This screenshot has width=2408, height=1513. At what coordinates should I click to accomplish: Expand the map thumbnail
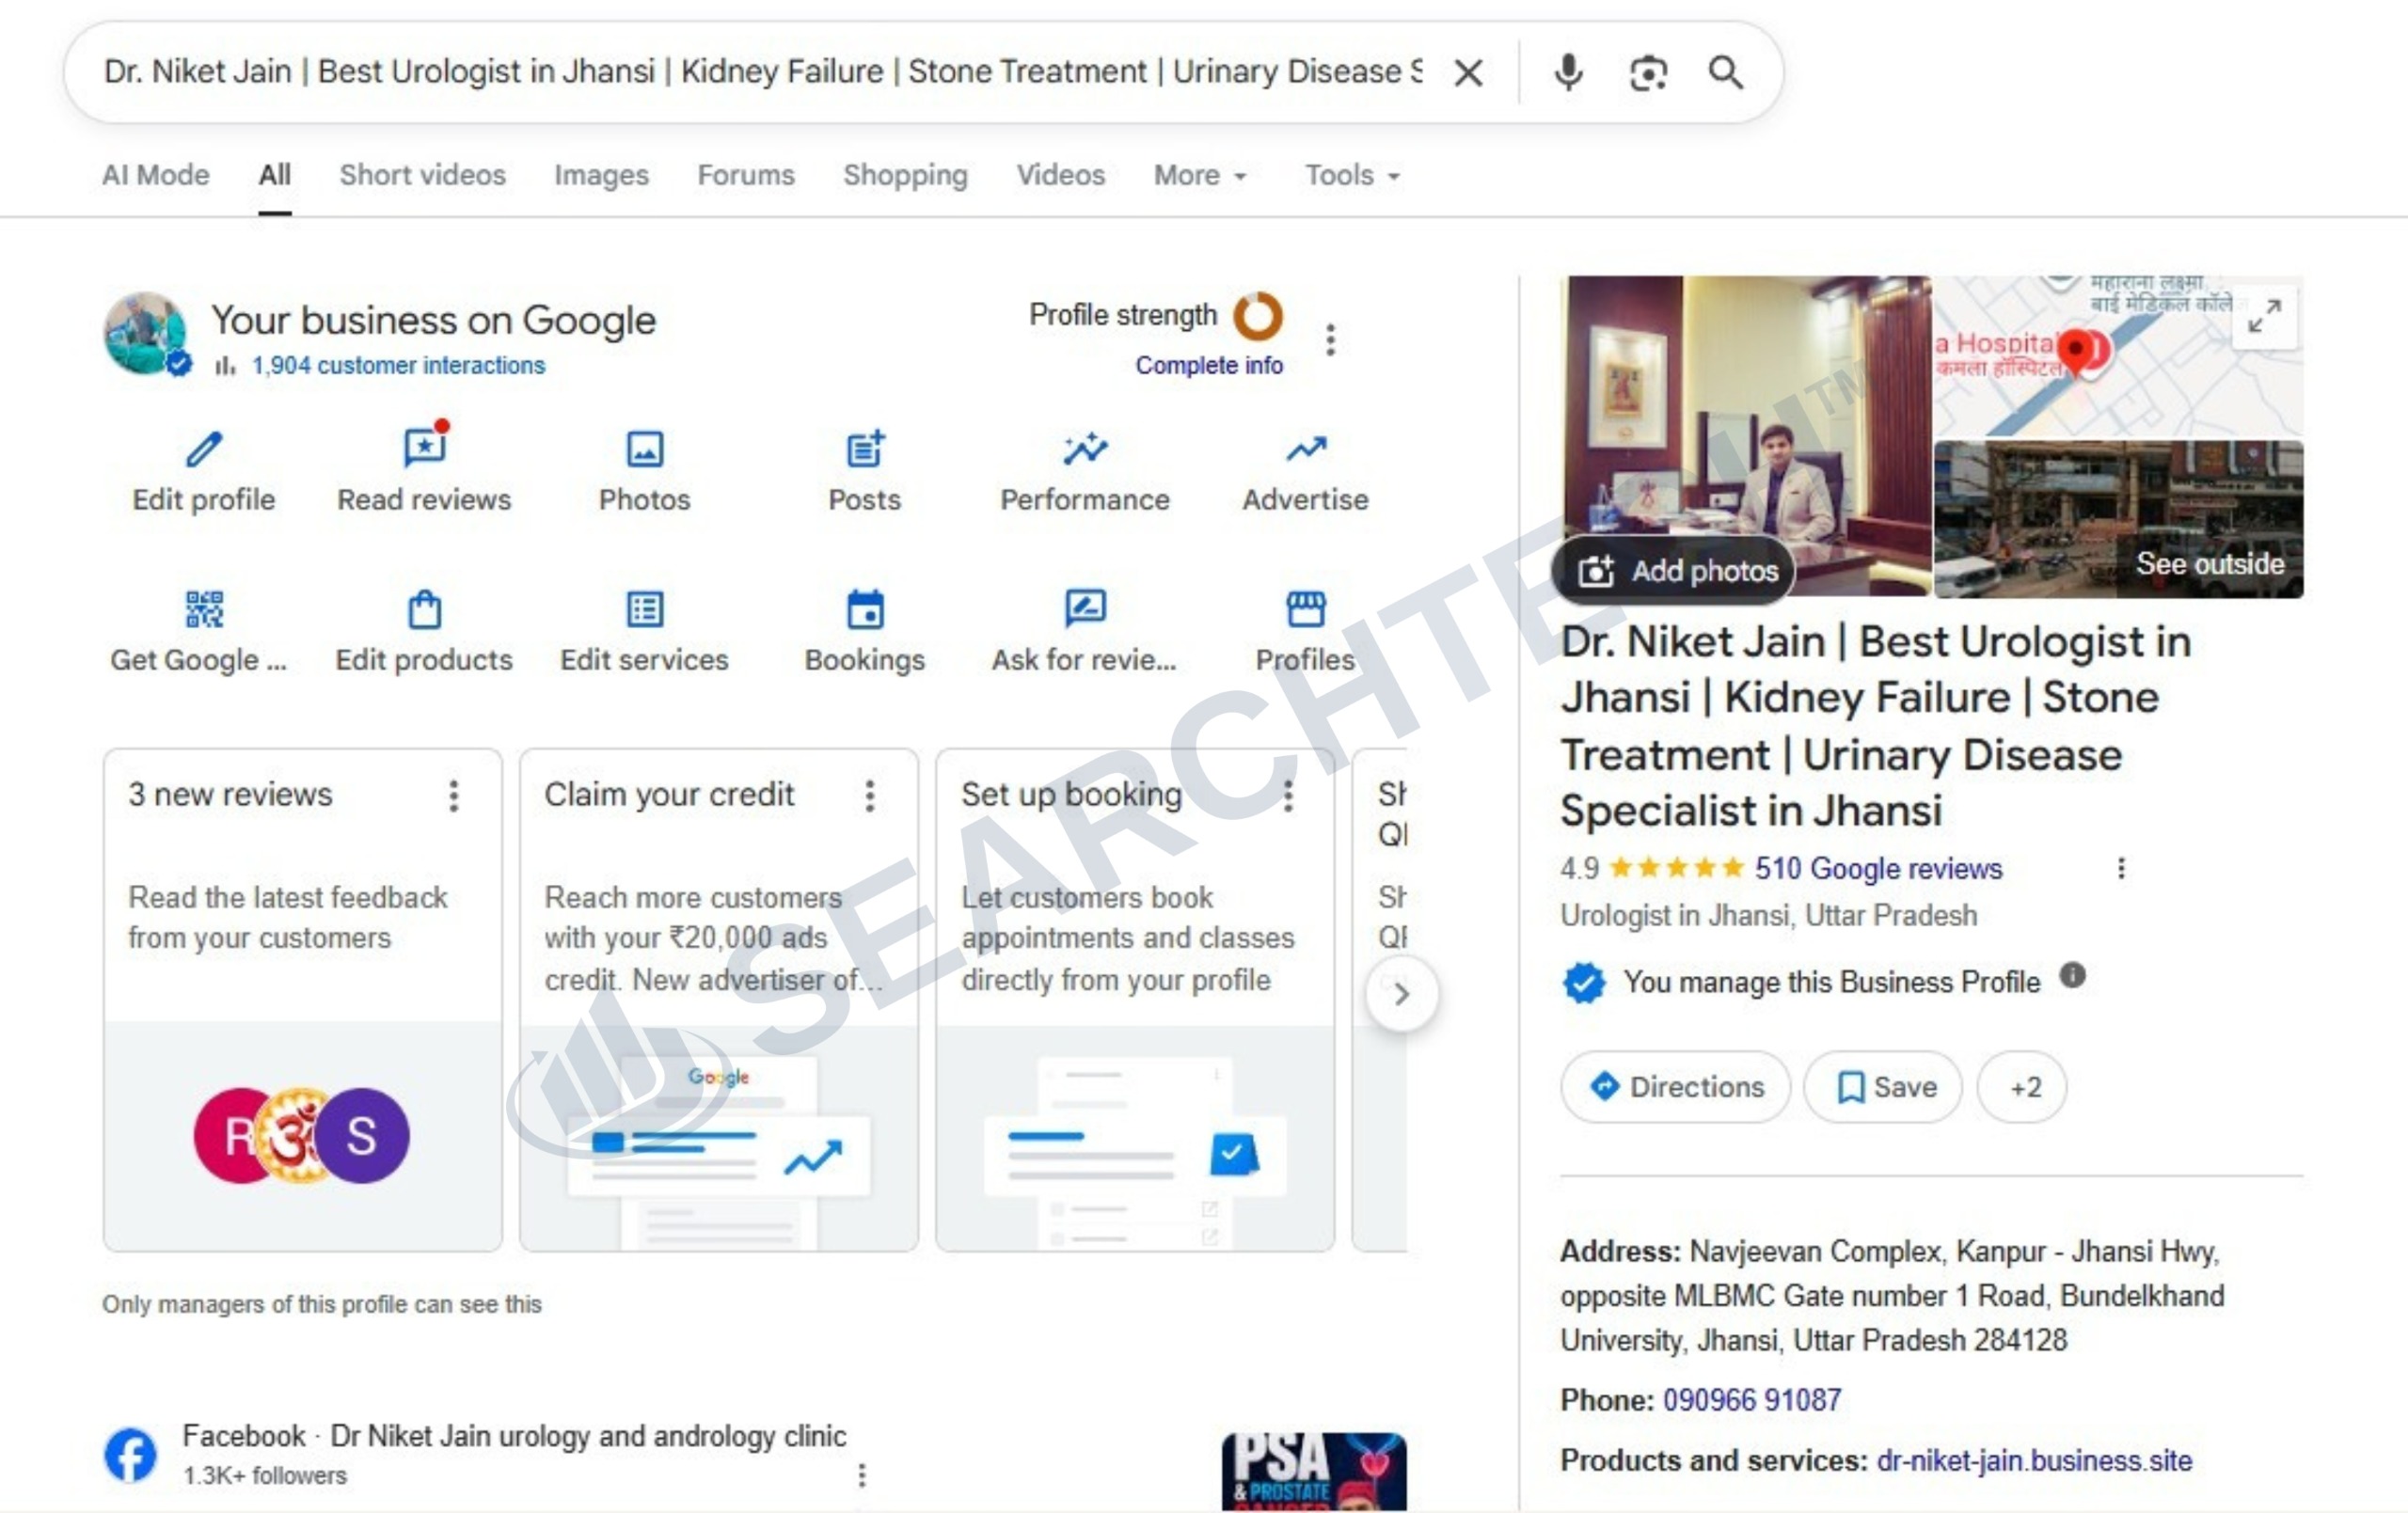pyautogui.click(x=2264, y=316)
